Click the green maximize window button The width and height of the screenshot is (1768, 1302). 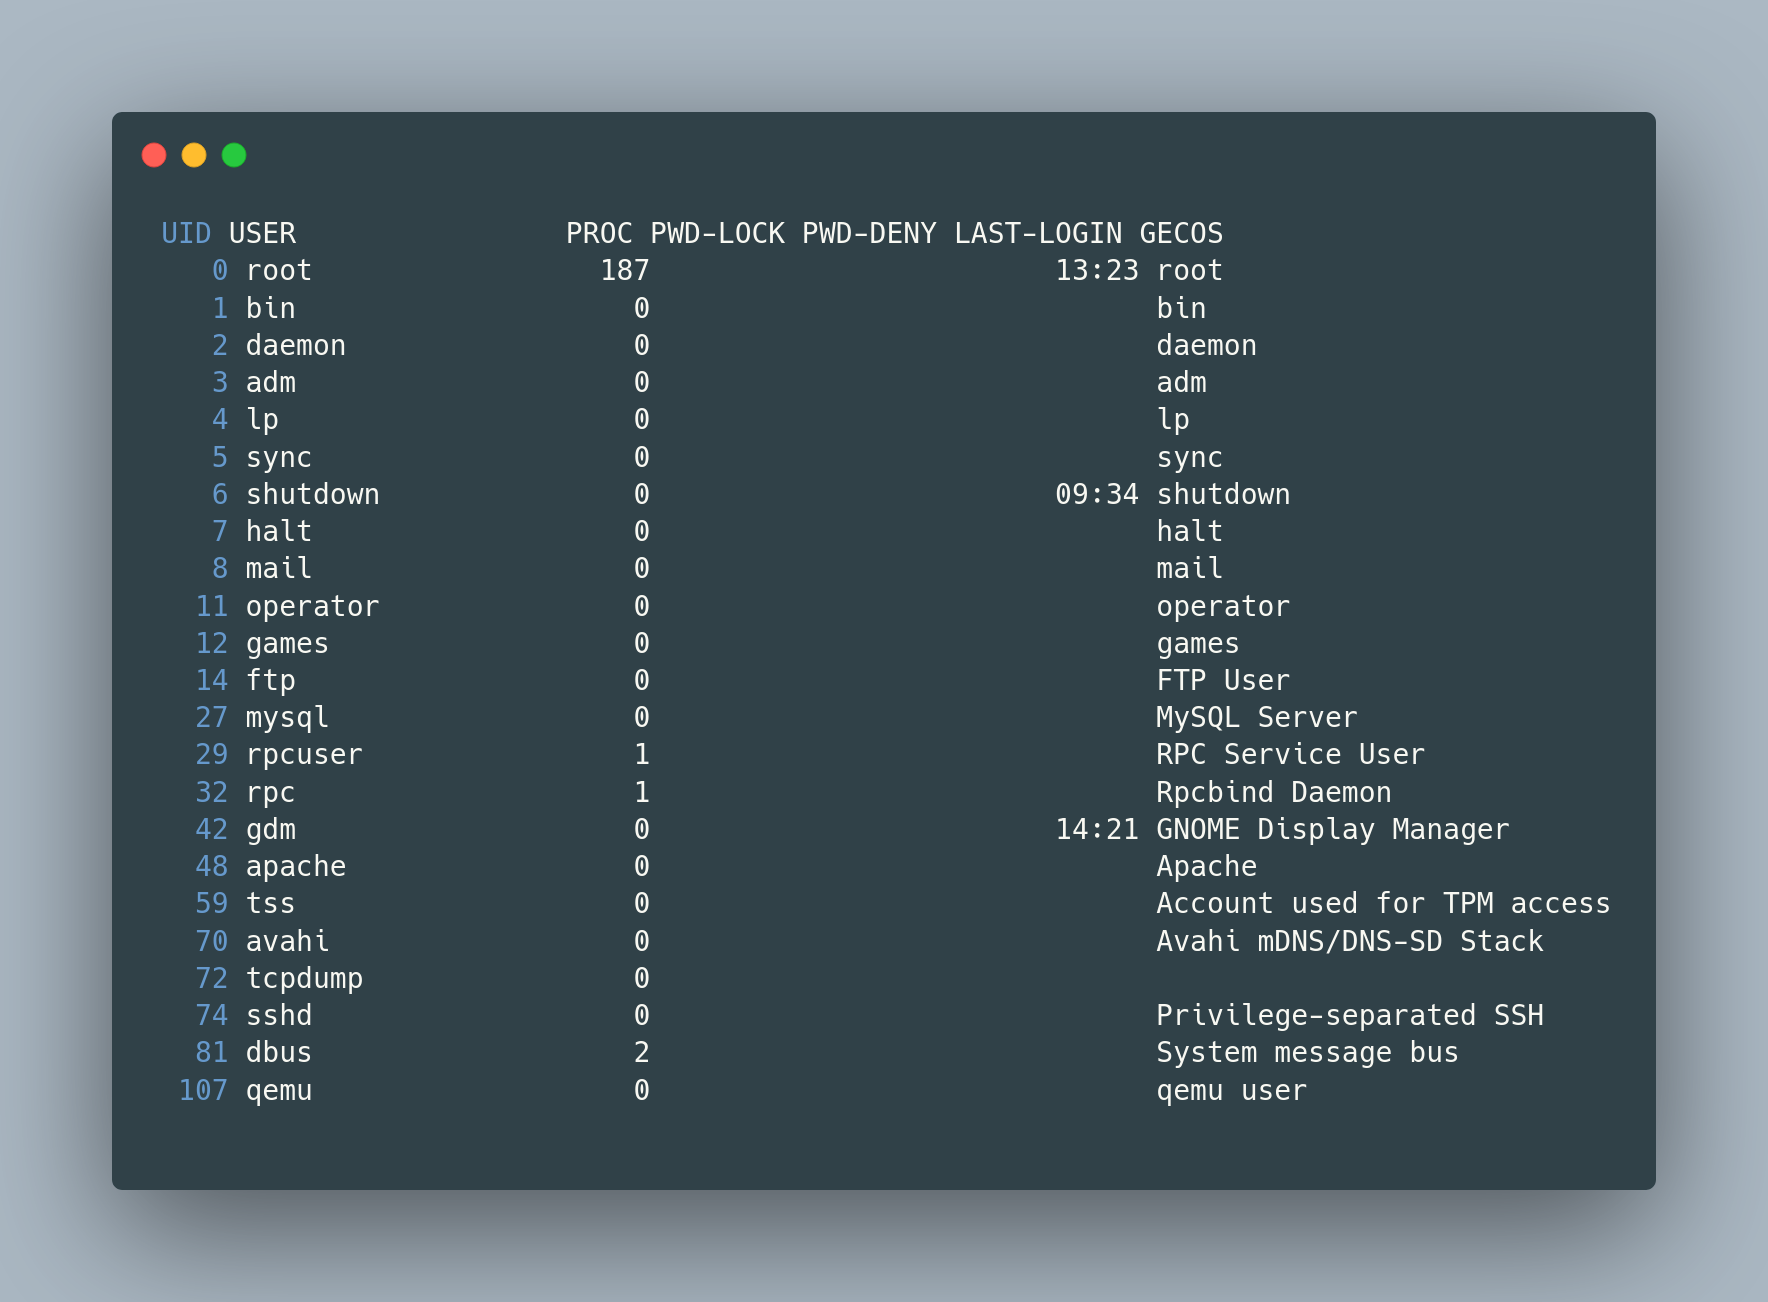click(x=234, y=155)
